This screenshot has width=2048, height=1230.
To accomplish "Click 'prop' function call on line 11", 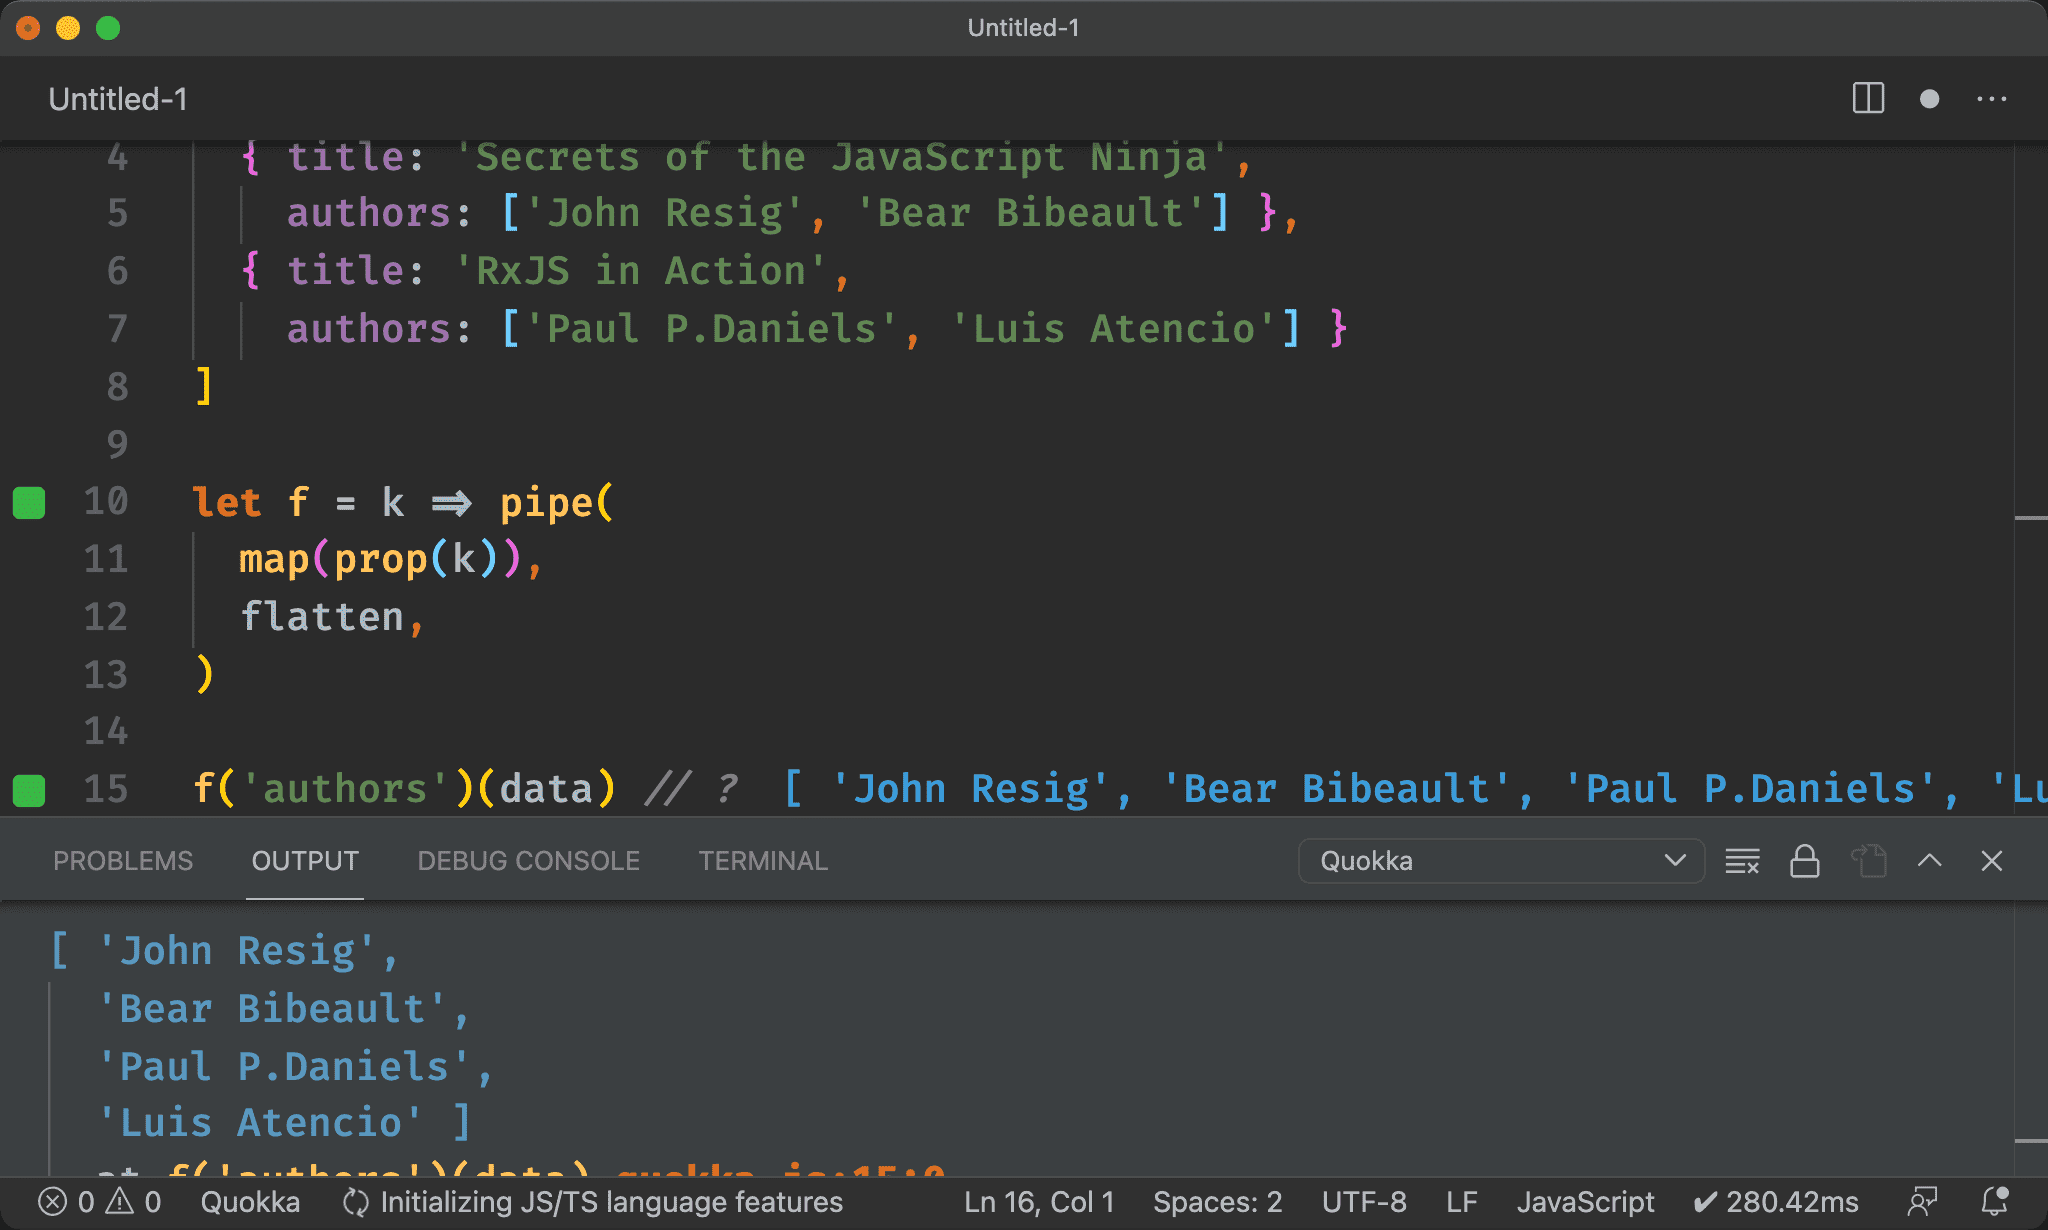I will click(381, 559).
